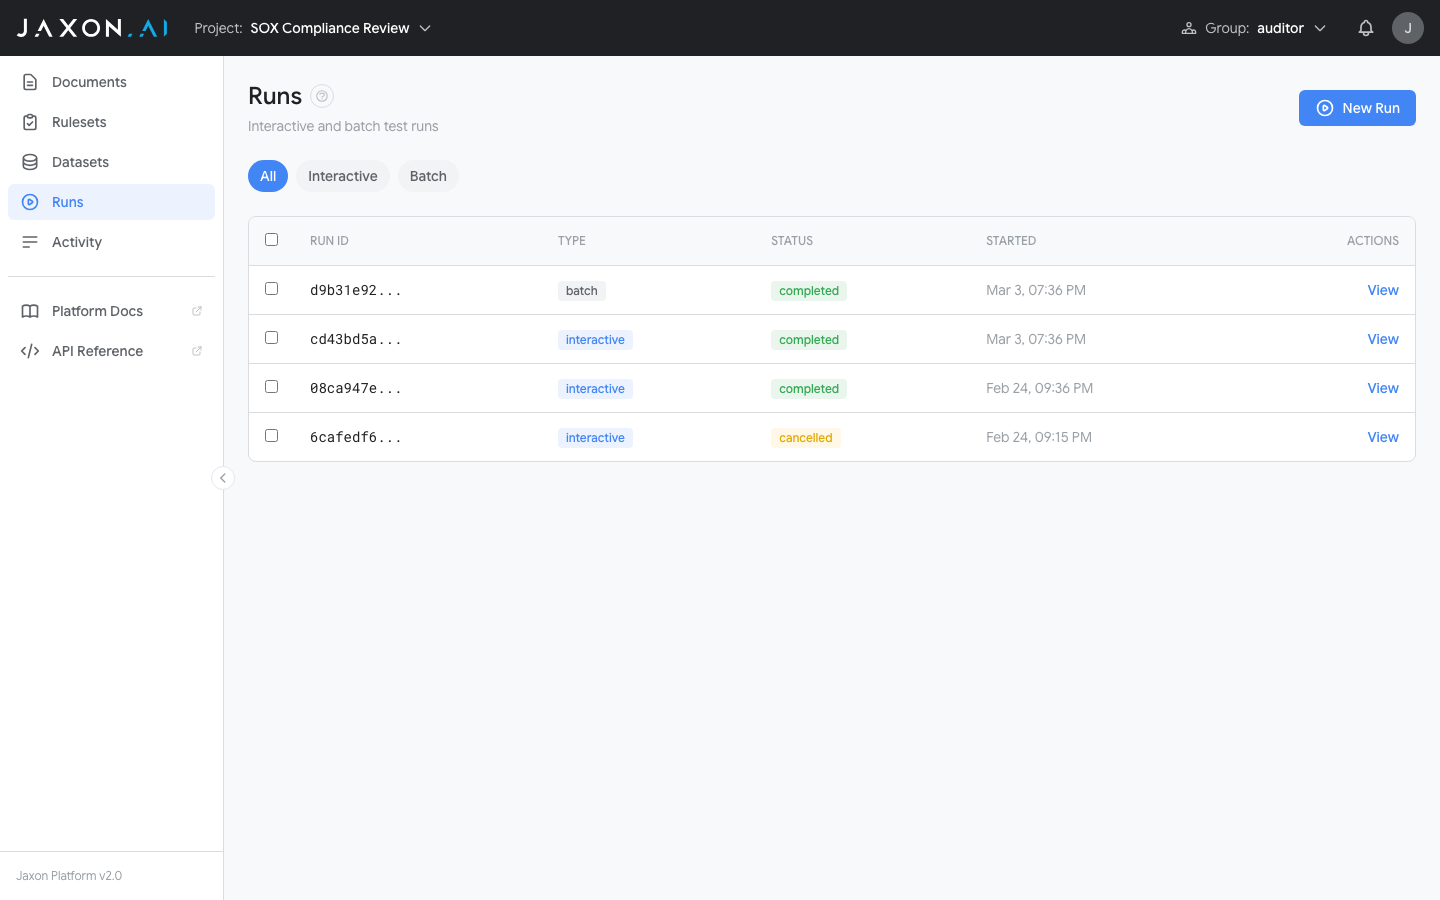Open Activity via its list icon
This screenshot has height=900, width=1440.
[x=30, y=241]
